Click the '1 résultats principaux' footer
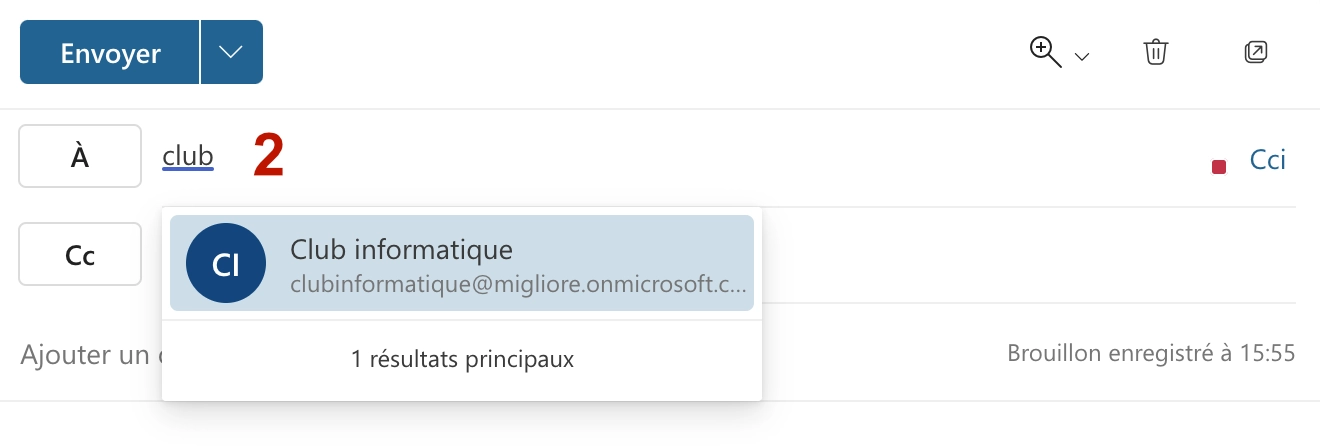Screen dimensions: 1320x446 pyautogui.click(x=462, y=359)
